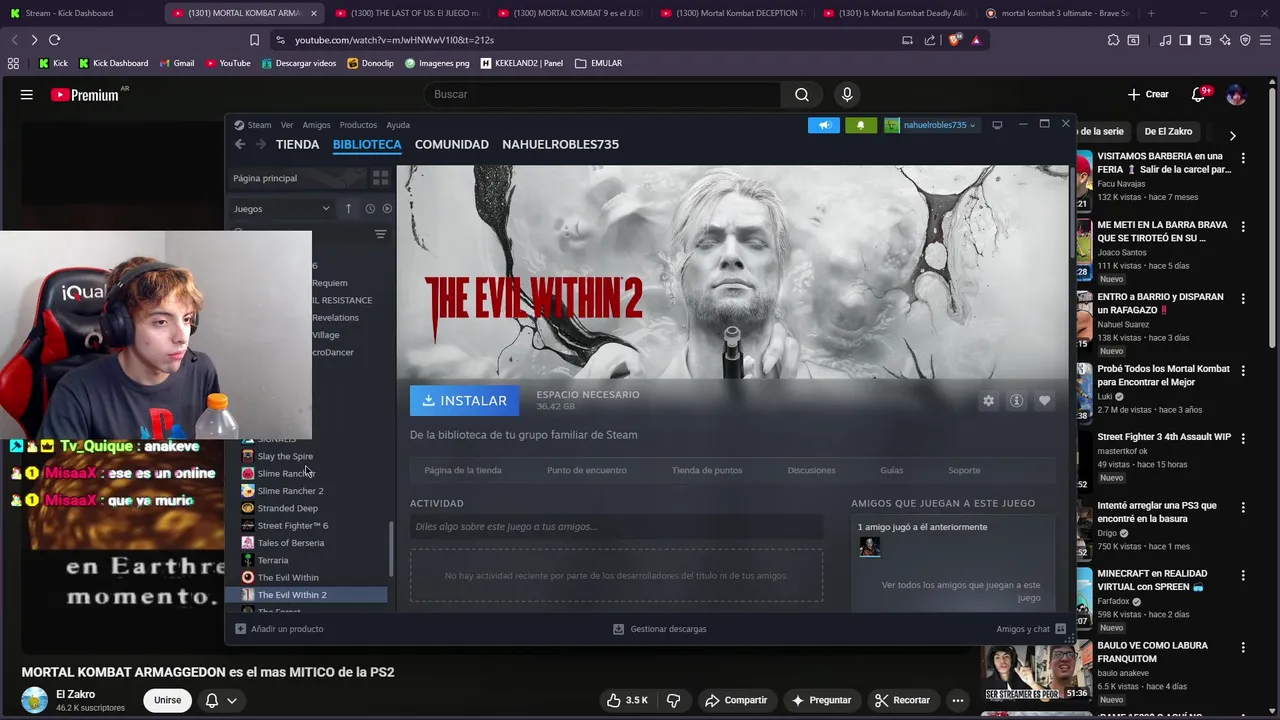Screen dimensions: 1280x720
Task: Click the Steam activity text field
Action: [616, 527]
